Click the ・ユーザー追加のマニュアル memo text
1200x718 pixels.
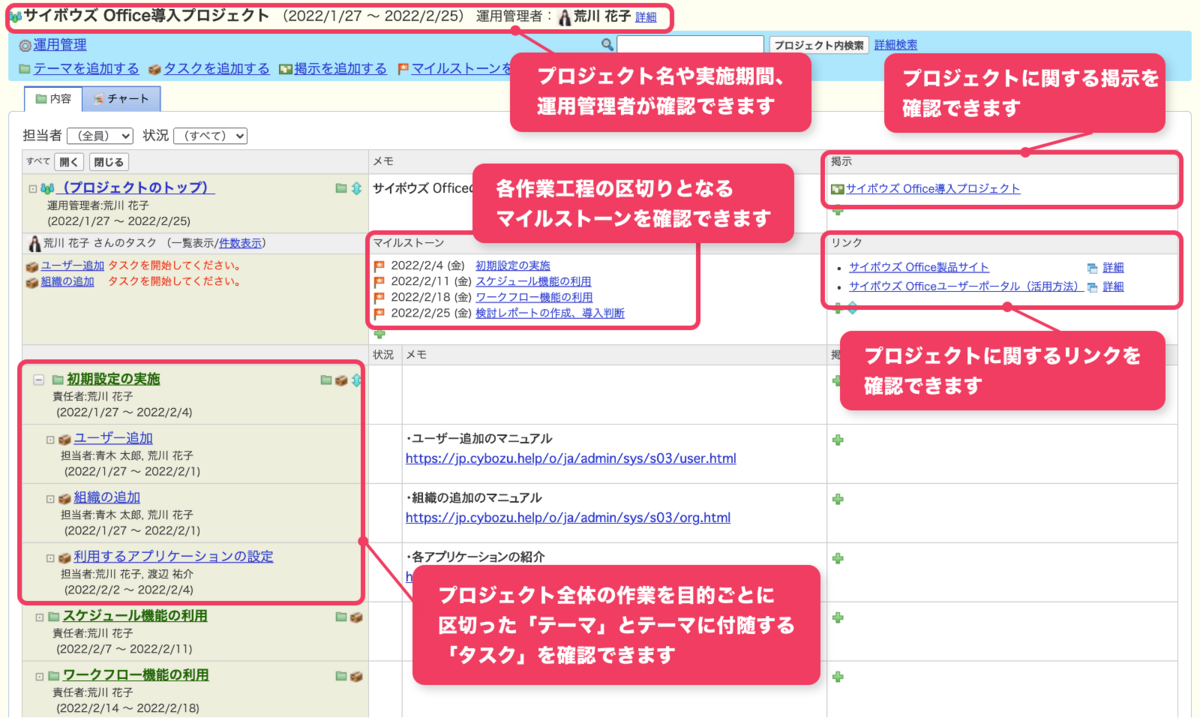[x=479, y=439]
